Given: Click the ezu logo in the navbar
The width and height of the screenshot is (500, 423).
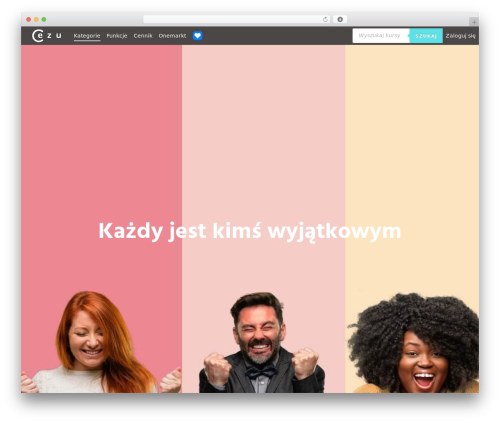Looking at the screenshot, I should [x=47, y=36].
